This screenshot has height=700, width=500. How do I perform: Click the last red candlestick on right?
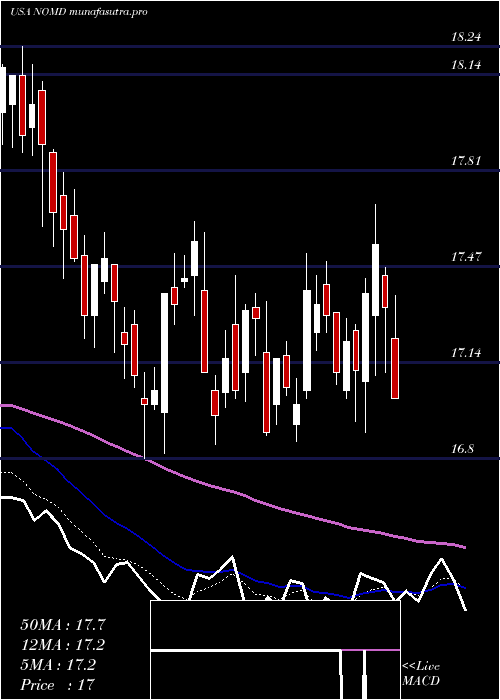coord(395,368)
